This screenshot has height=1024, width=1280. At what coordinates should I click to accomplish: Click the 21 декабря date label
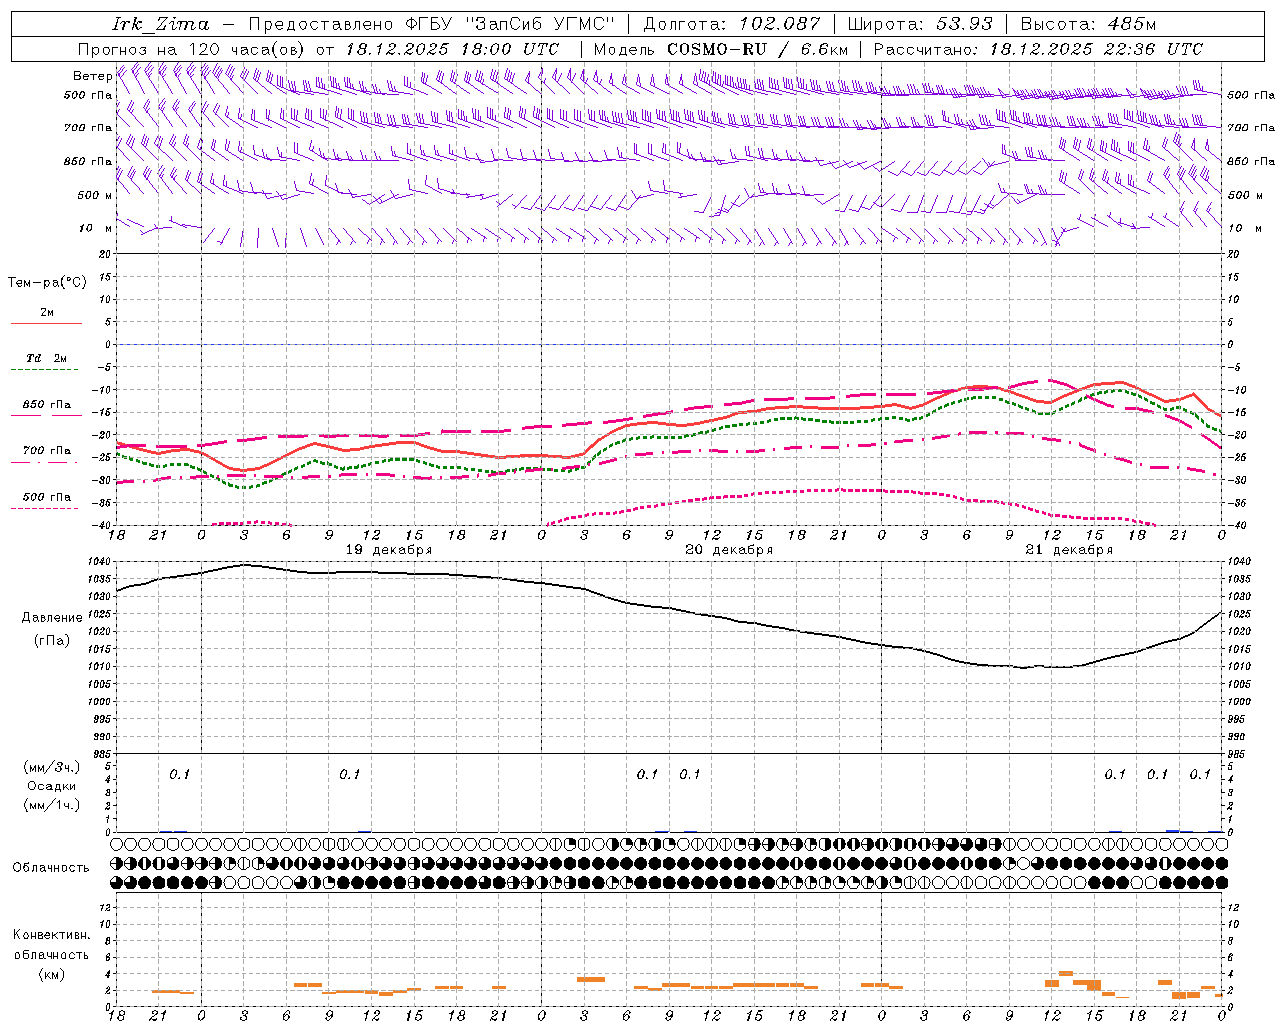click(x=1069, y=550)
